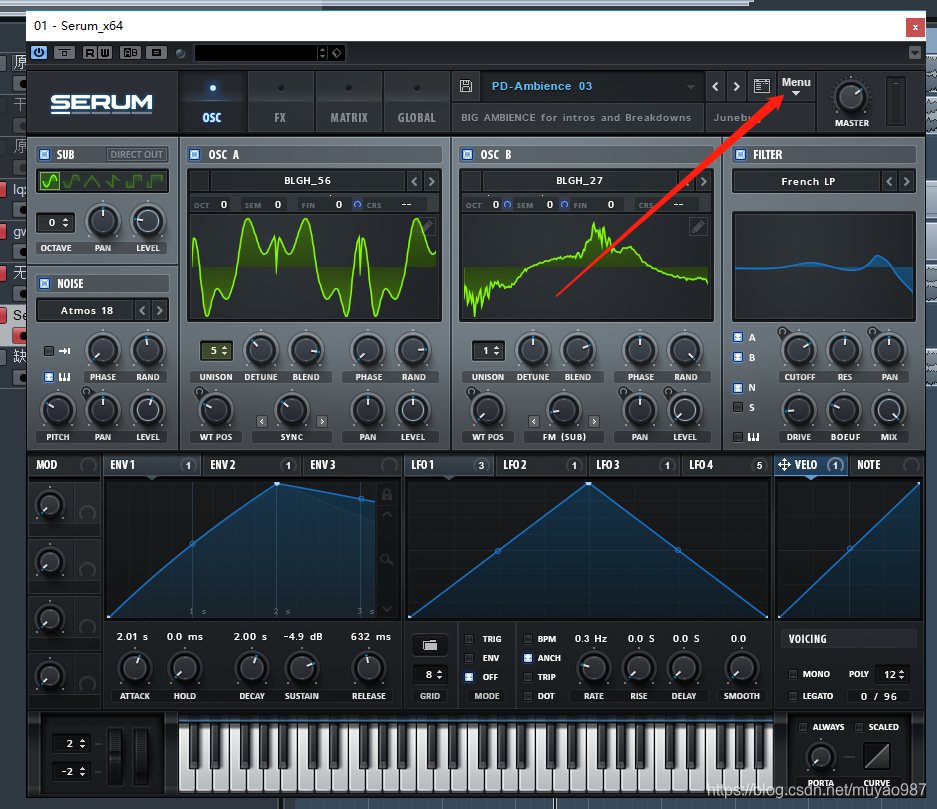Select previous noise sample arrow
Viewport: 937px width, 809px height.
click(142, 310)
